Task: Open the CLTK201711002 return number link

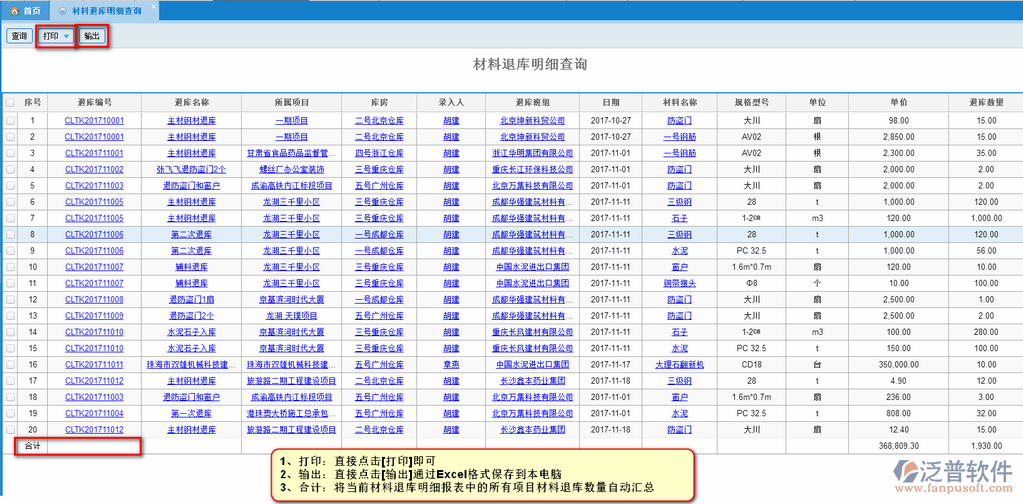Action: 94,169
